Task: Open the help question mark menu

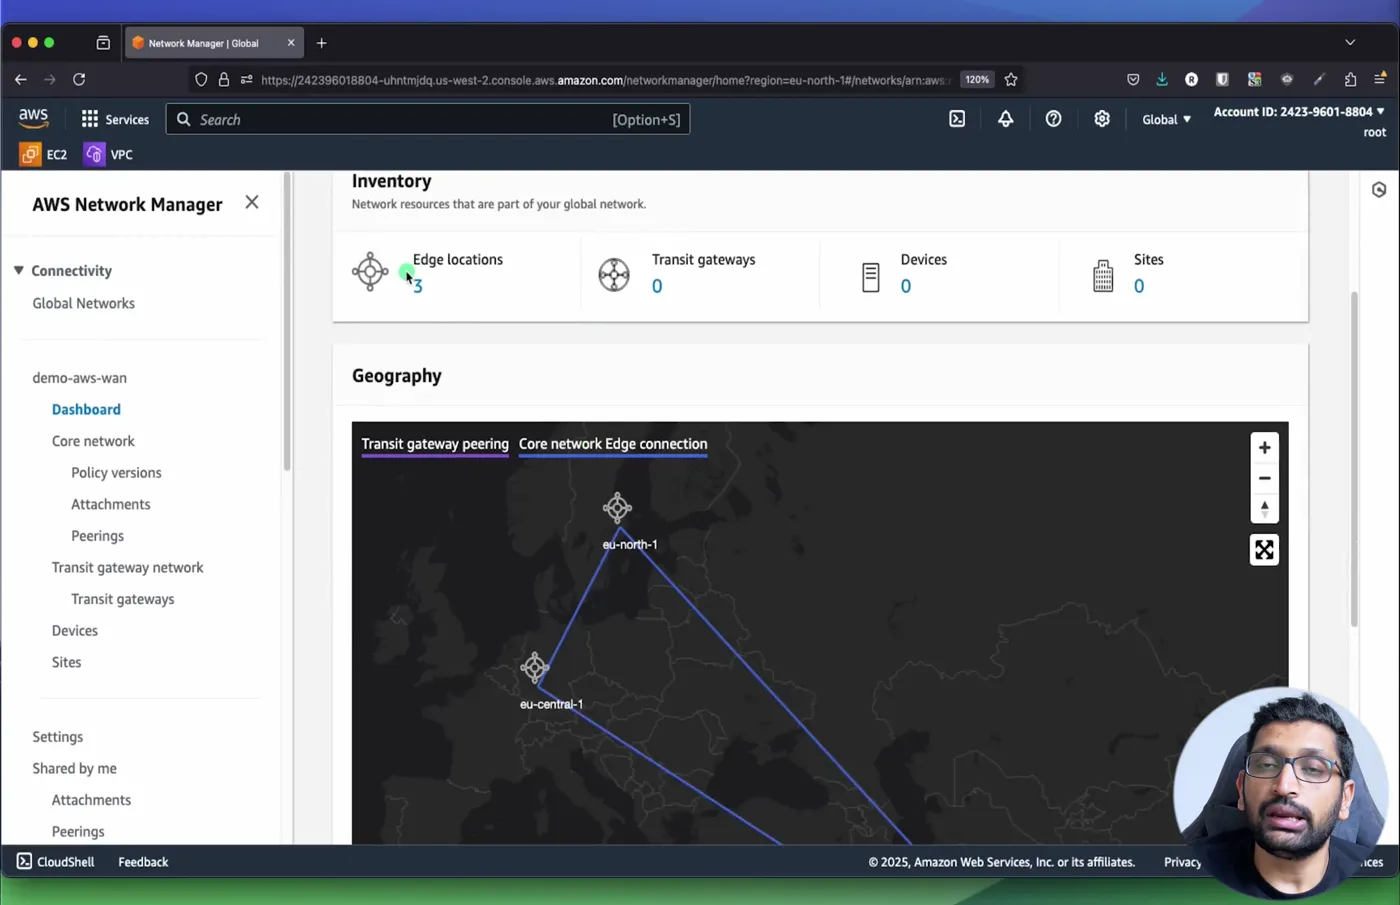Action: [1053, 119]
